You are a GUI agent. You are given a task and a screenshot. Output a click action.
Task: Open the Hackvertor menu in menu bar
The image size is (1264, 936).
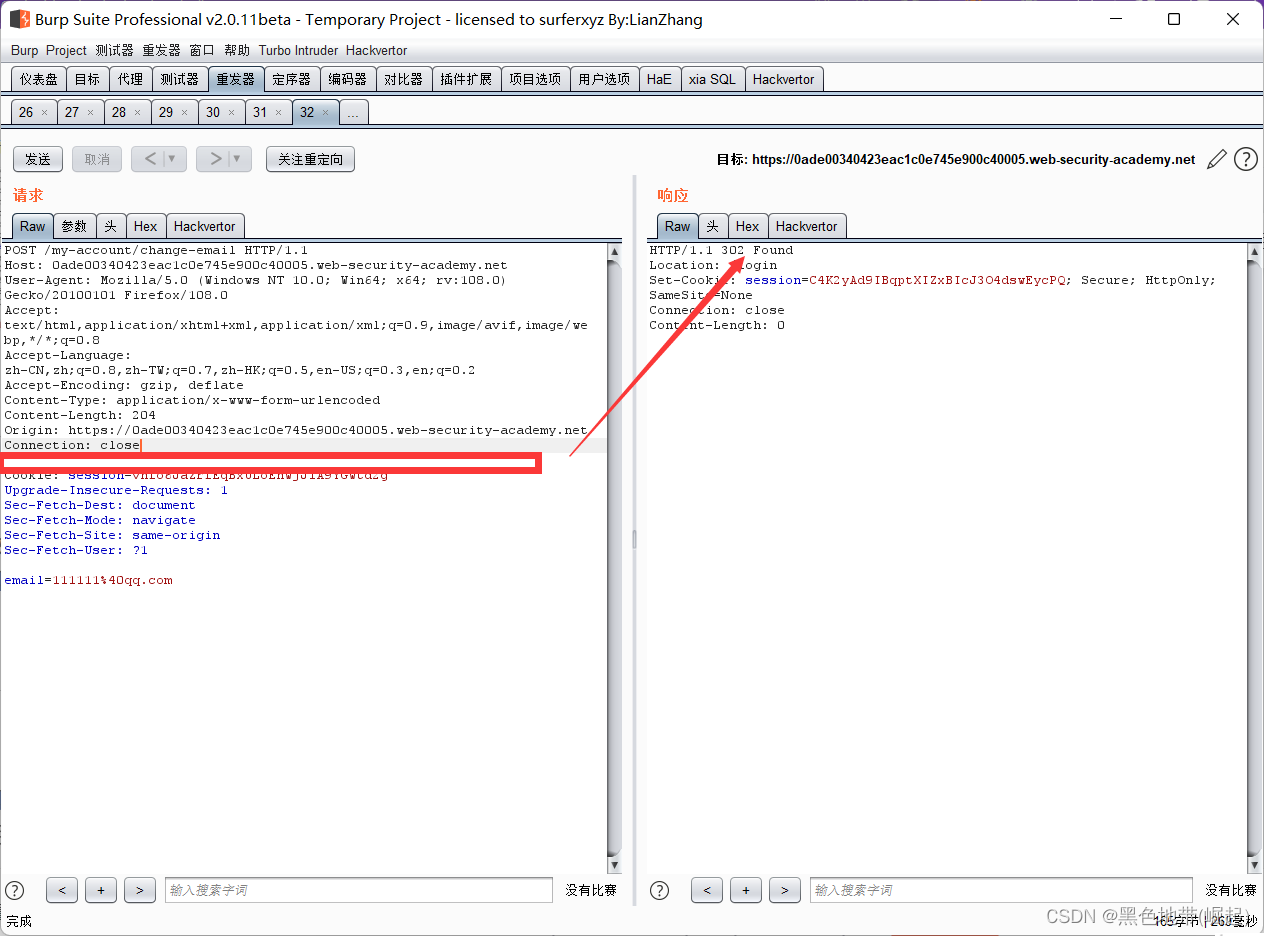377,50
